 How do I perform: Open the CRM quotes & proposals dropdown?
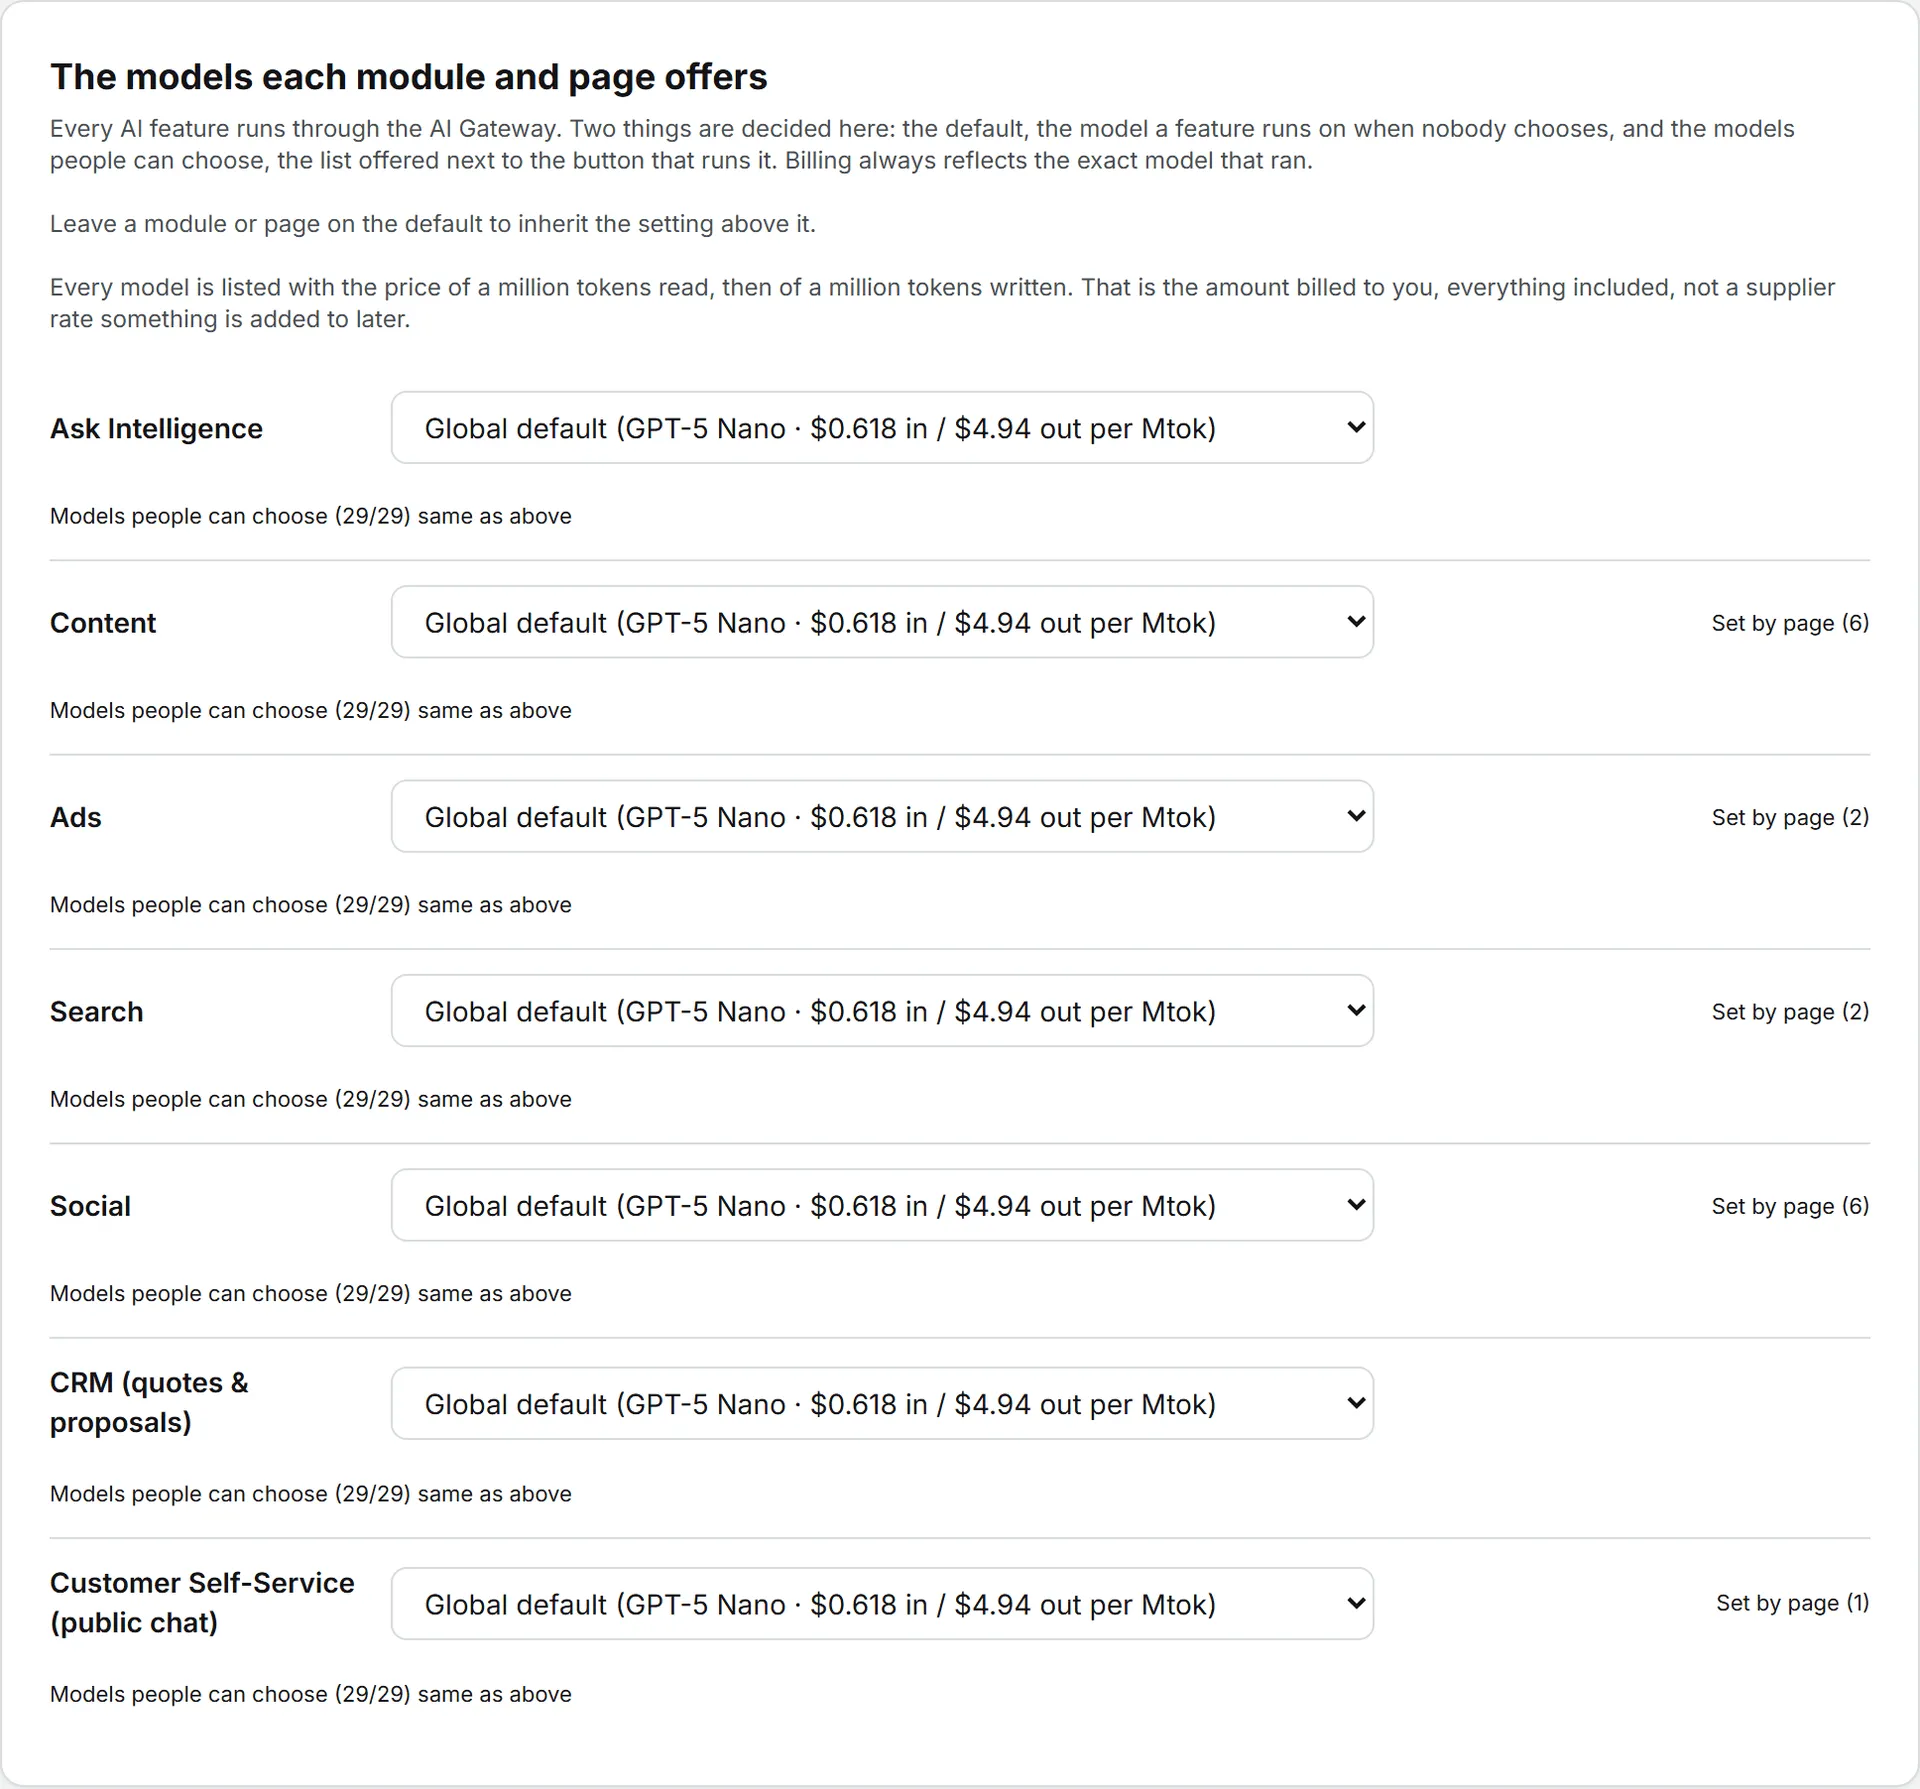click(x=882, y=1403)
